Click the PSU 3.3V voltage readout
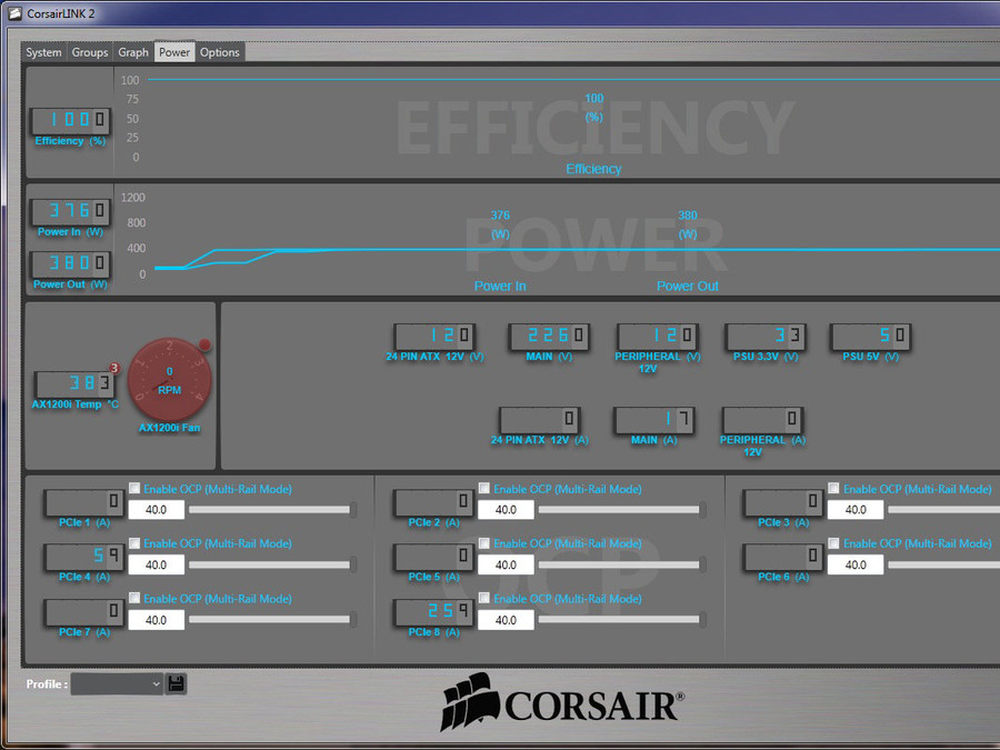This screenshot has height=750, width=1000. click(765, 336)
